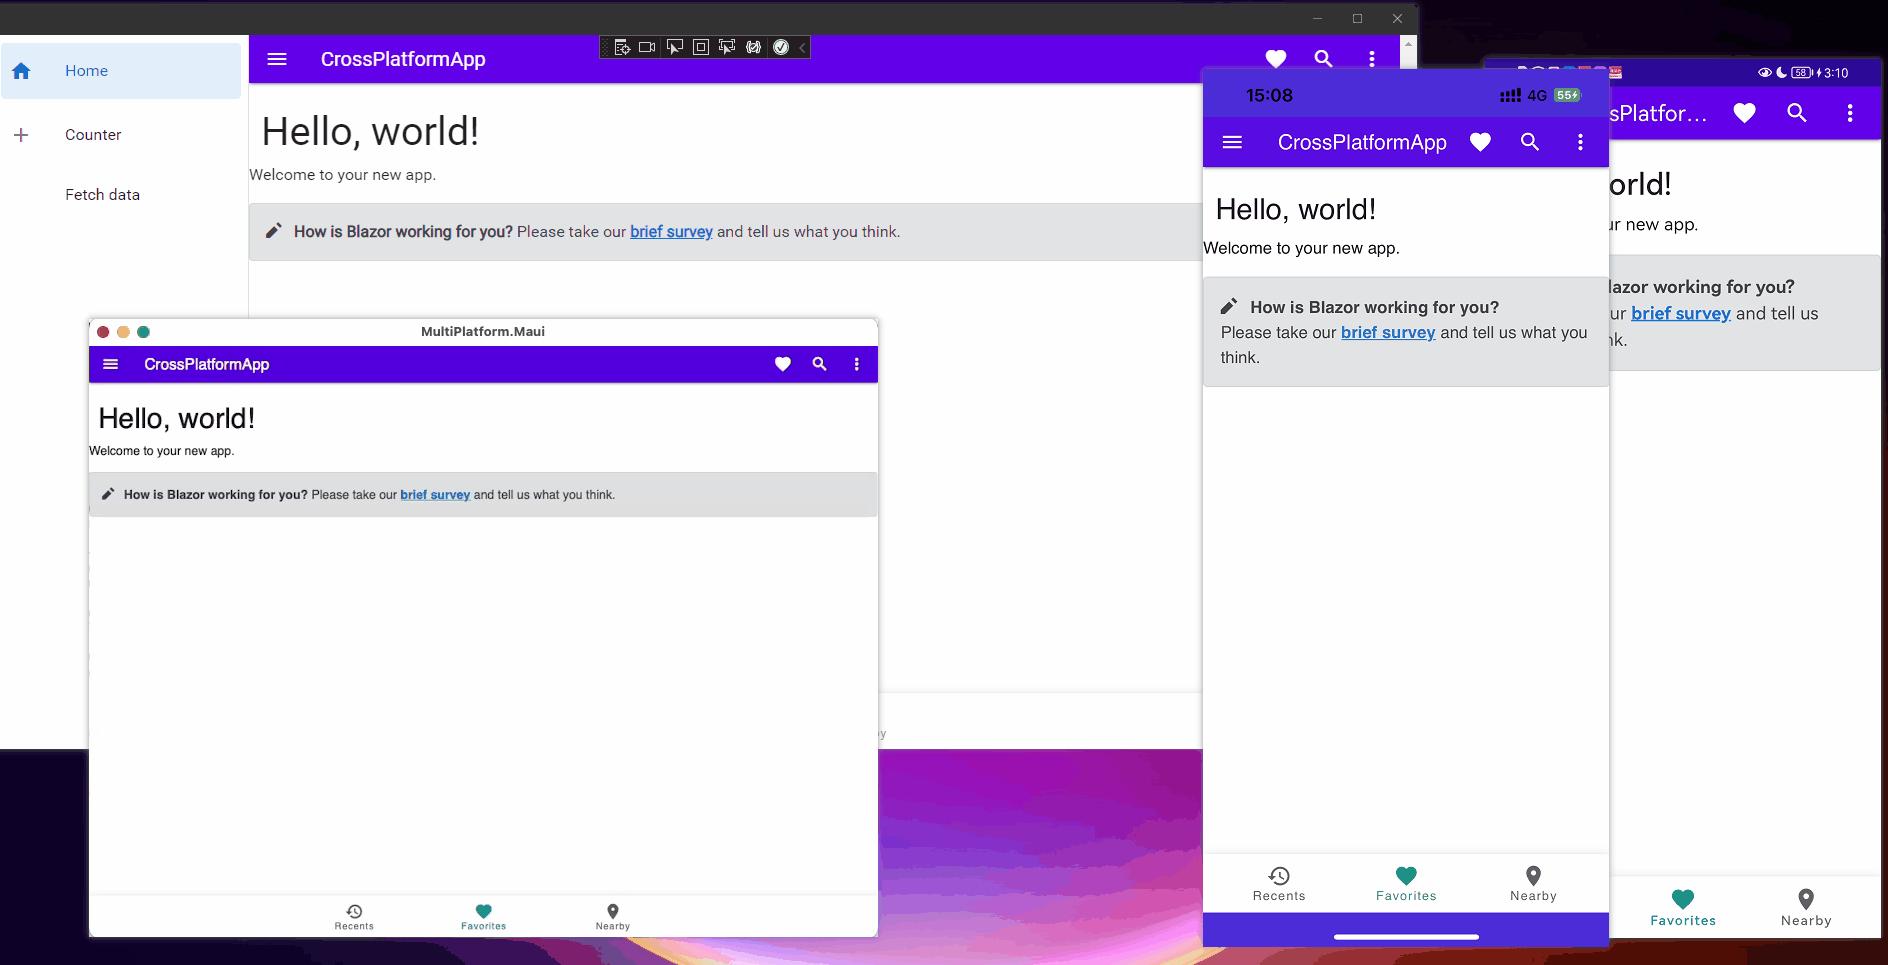Click the camera icon in debug toolbar
Image resolution: width=1888 pixels, height=965 pixels.
point(647,47)
